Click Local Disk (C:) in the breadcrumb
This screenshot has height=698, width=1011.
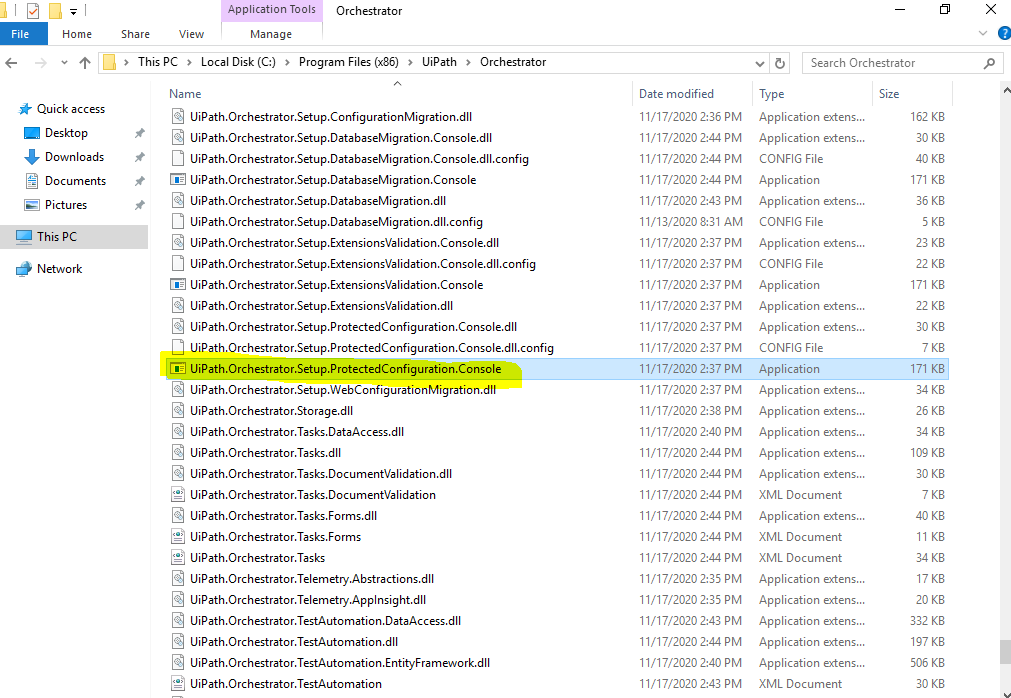pyautogui.click(x=238, y=63)
